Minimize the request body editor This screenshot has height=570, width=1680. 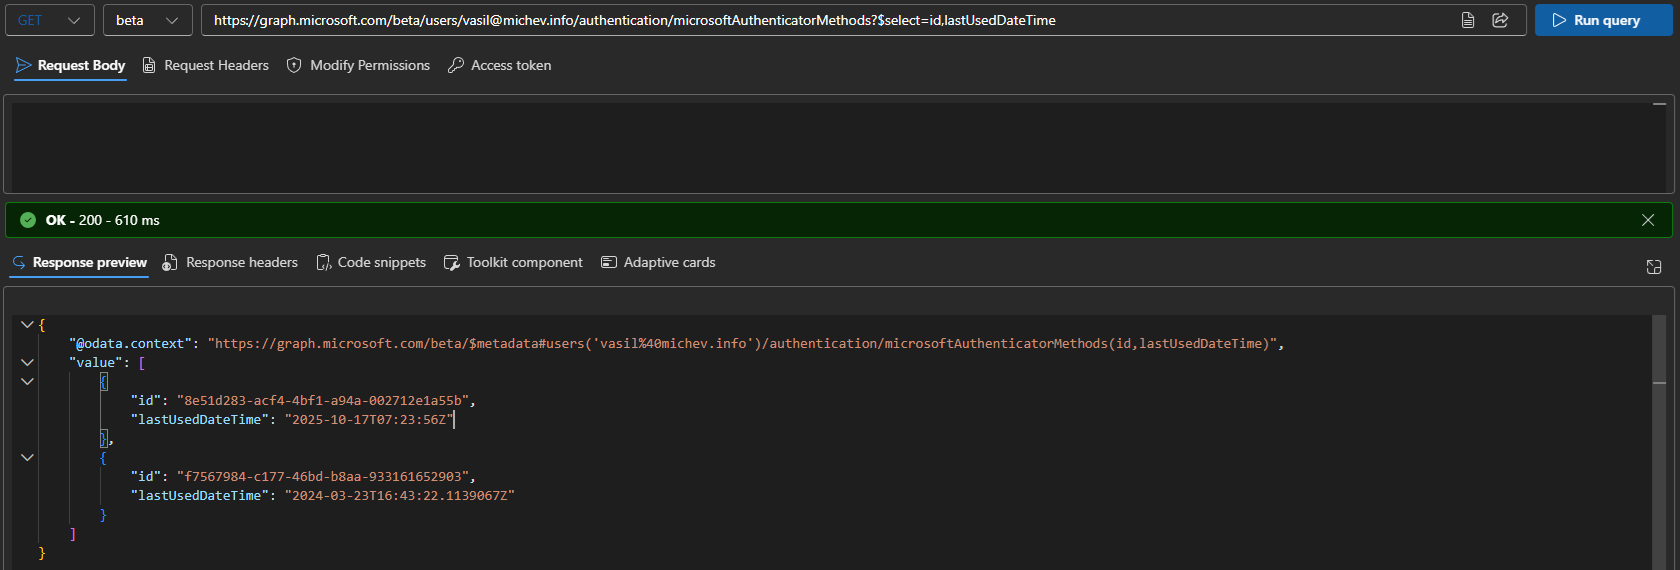(1659, 104)
